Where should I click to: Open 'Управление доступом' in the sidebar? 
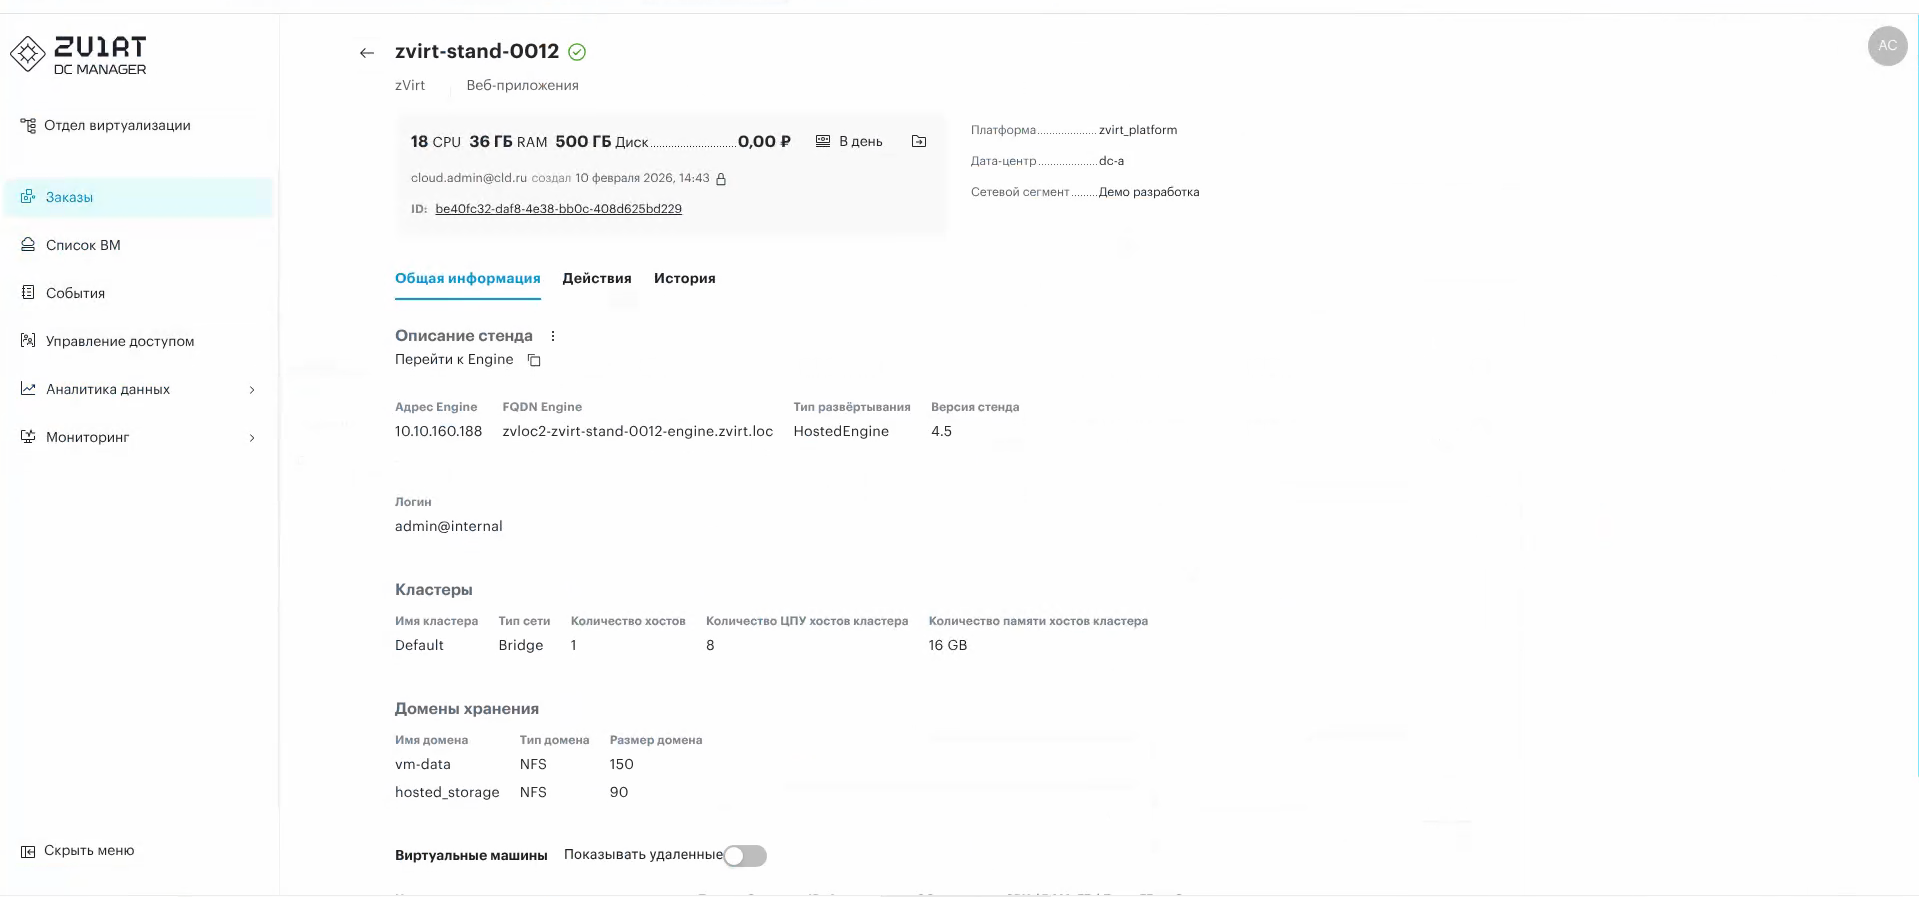click(120, 342)
